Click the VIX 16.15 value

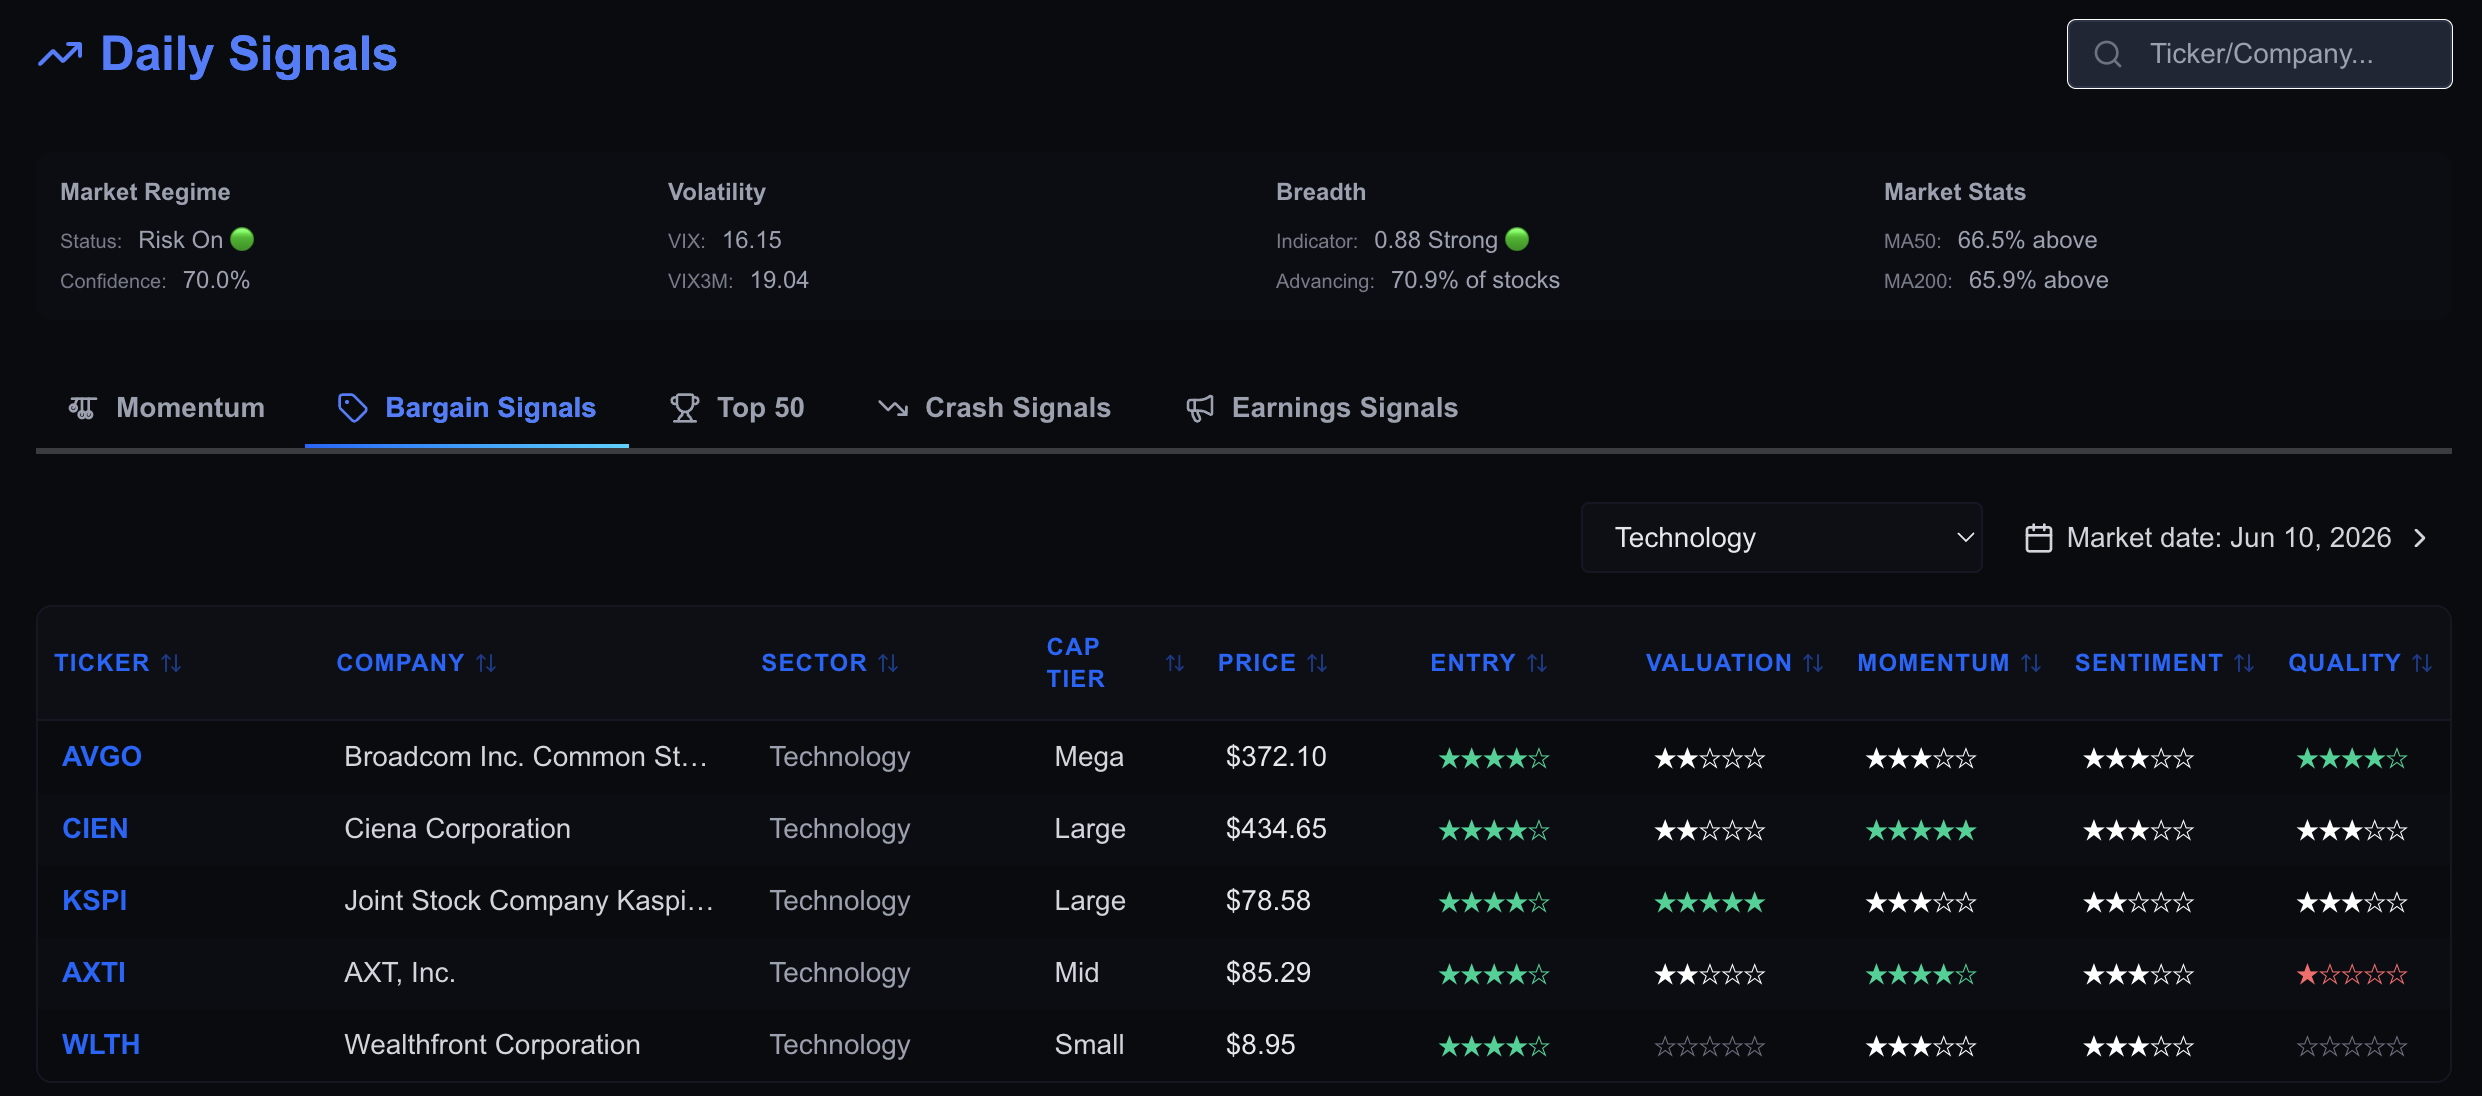pos(752,240)
